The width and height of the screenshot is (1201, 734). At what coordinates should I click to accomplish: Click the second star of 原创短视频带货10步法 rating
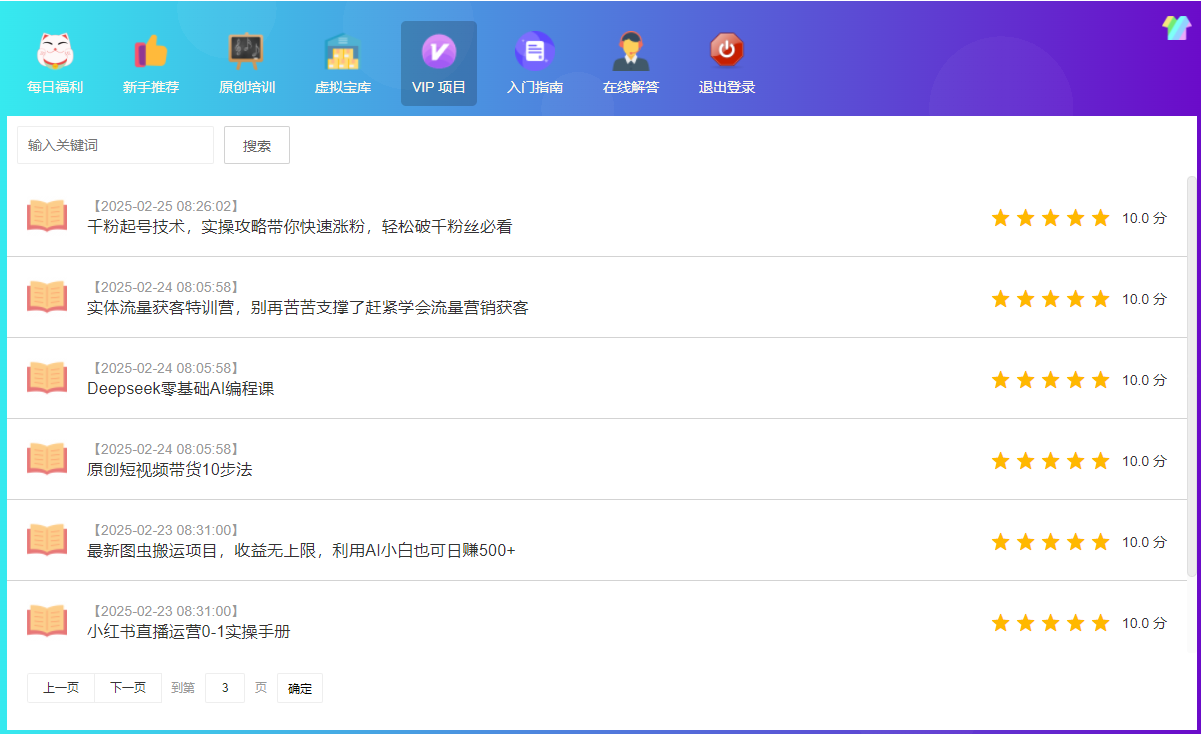[x=1026, y=461]
